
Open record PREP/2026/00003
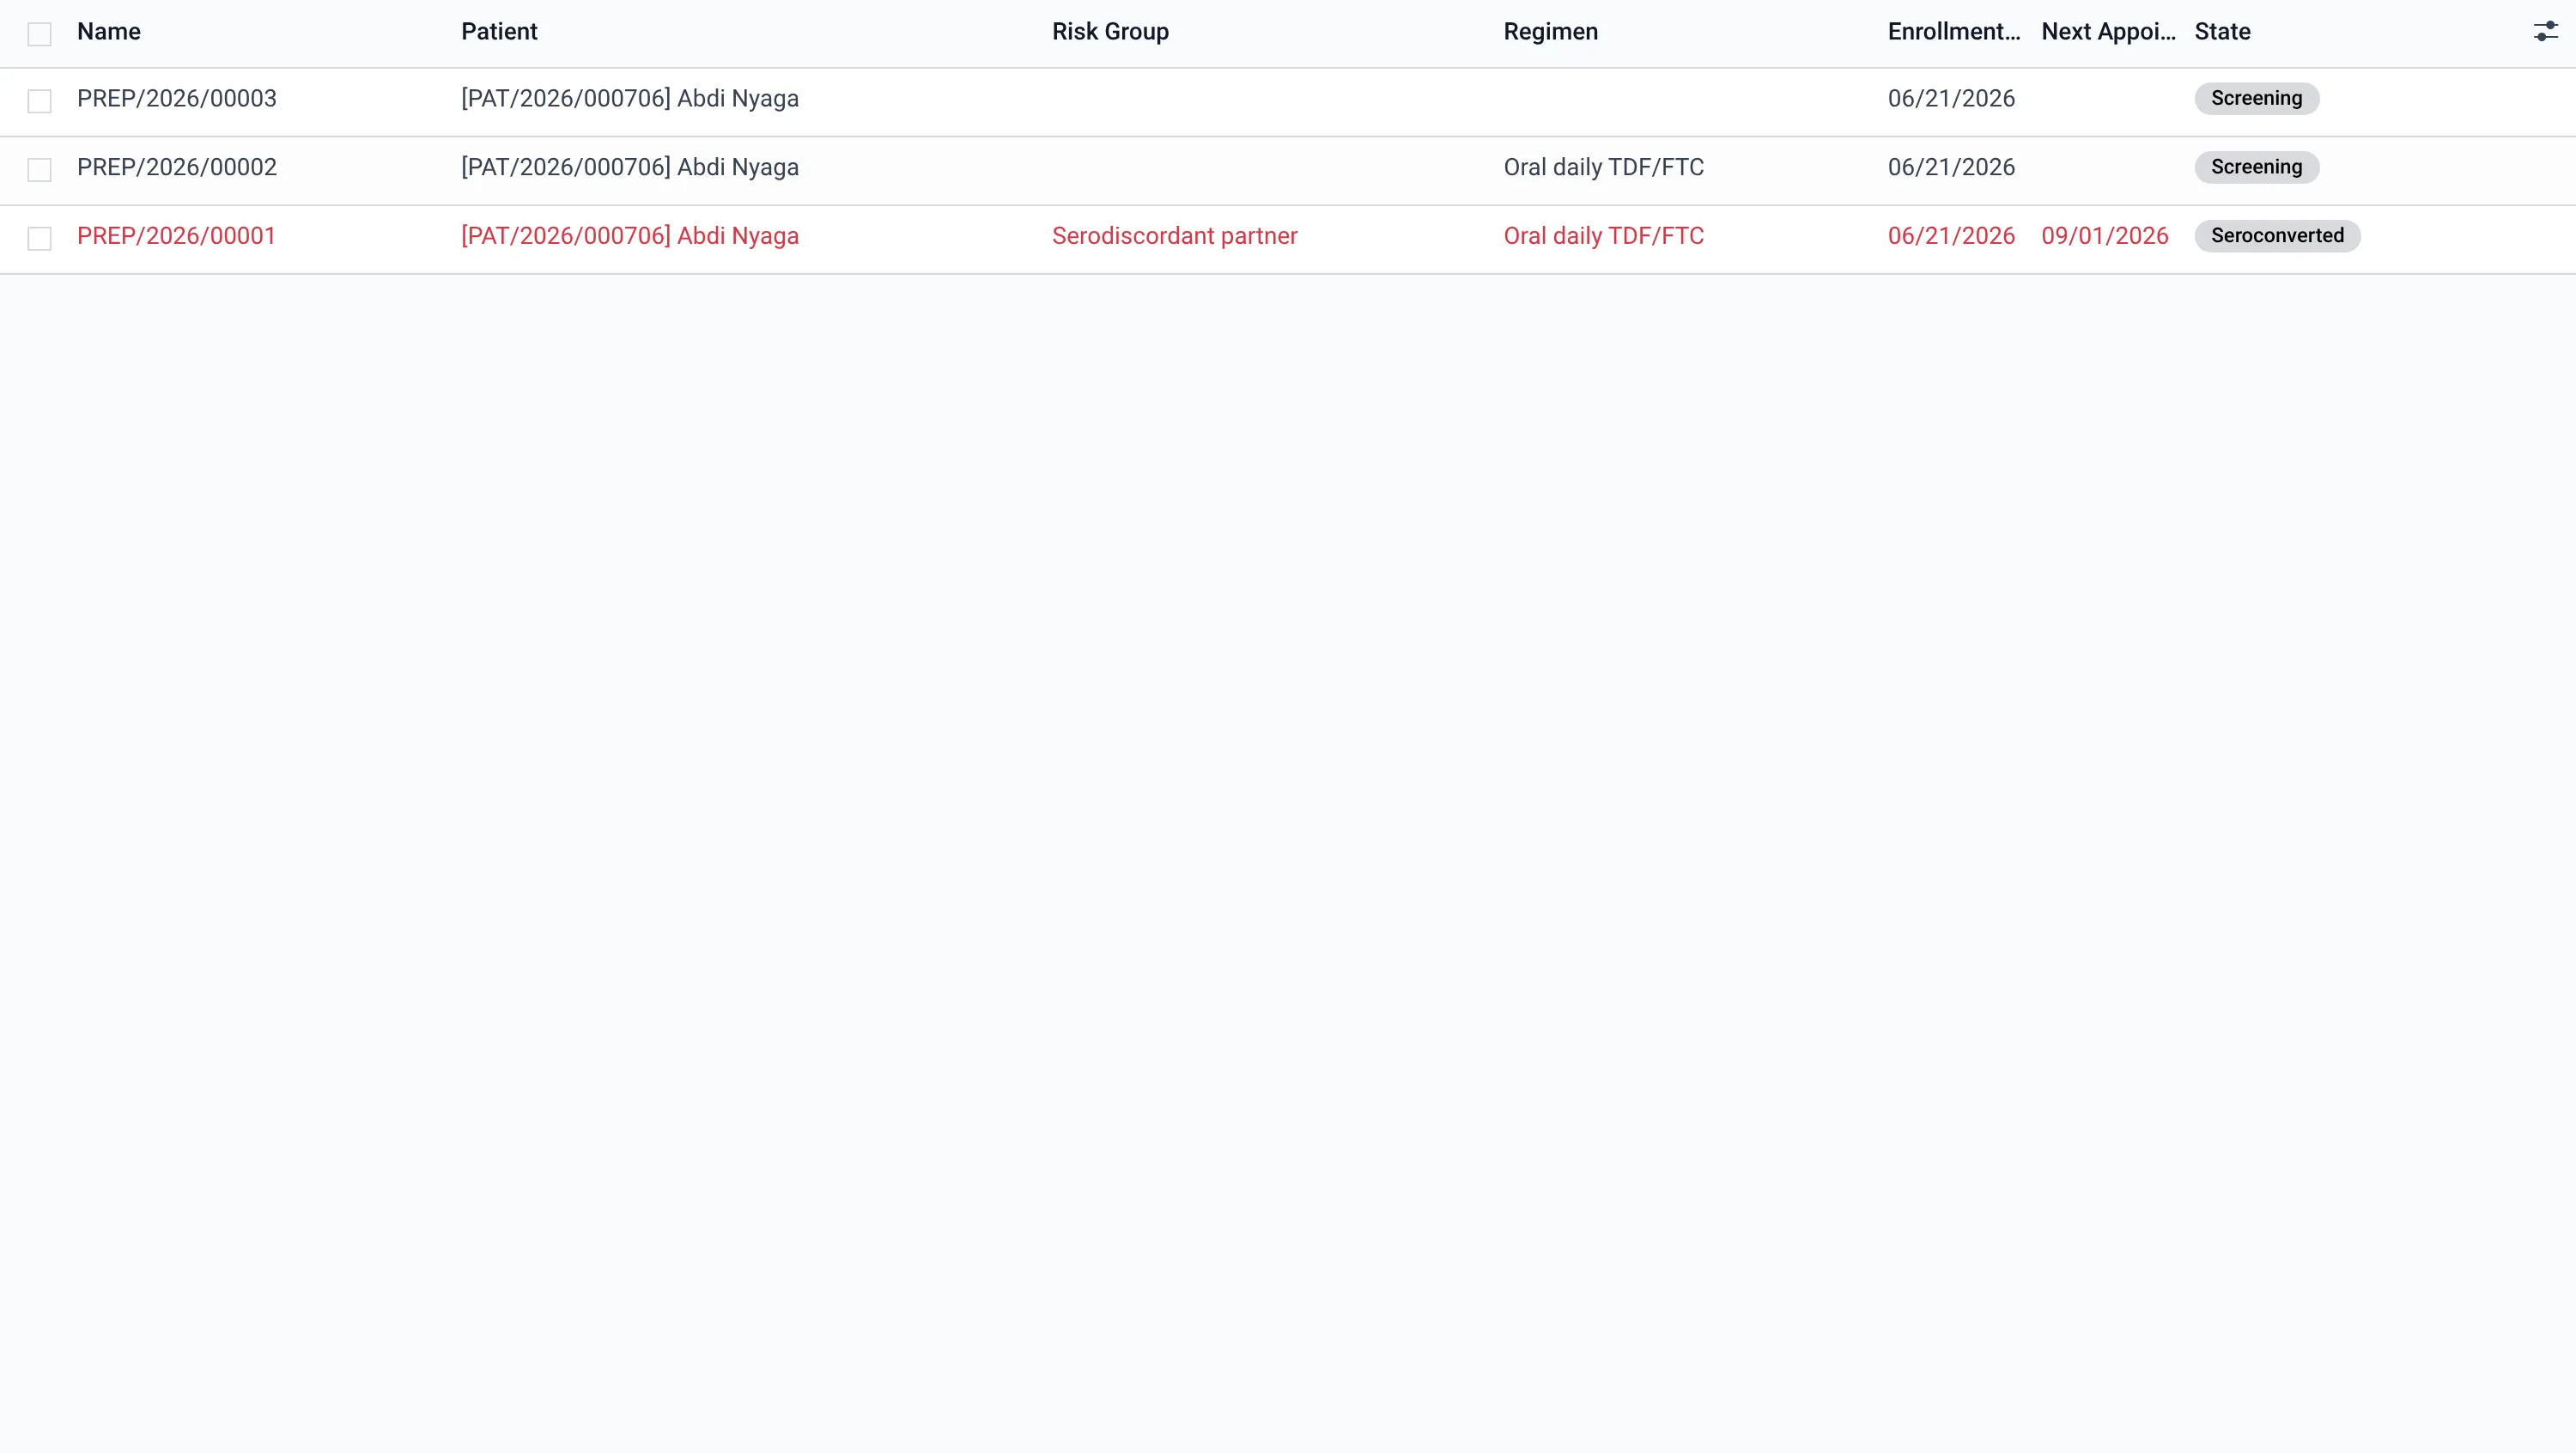(177, 99)
